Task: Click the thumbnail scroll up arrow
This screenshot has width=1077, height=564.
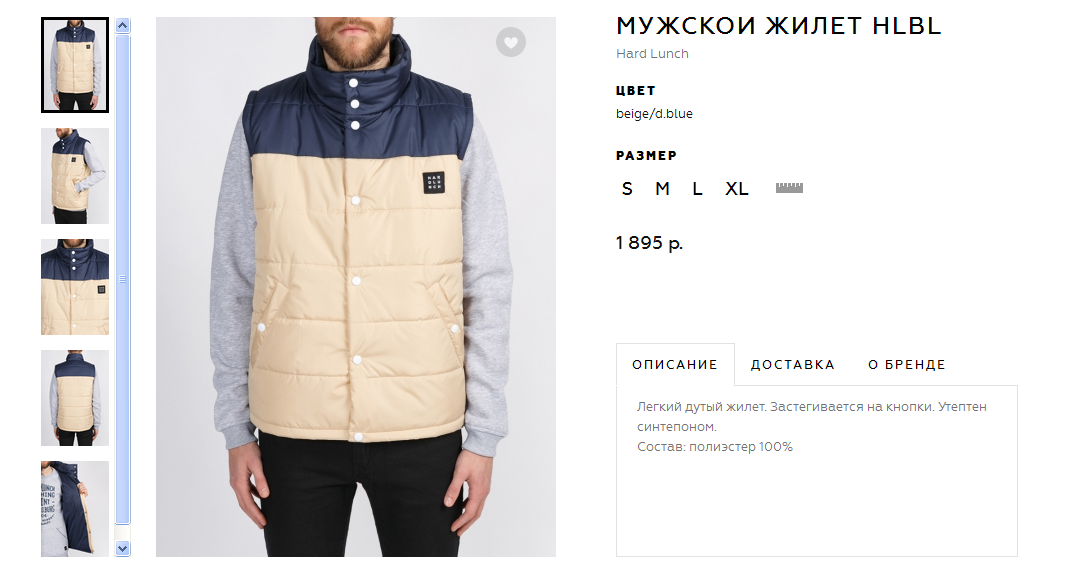Action: coord(123,26)
